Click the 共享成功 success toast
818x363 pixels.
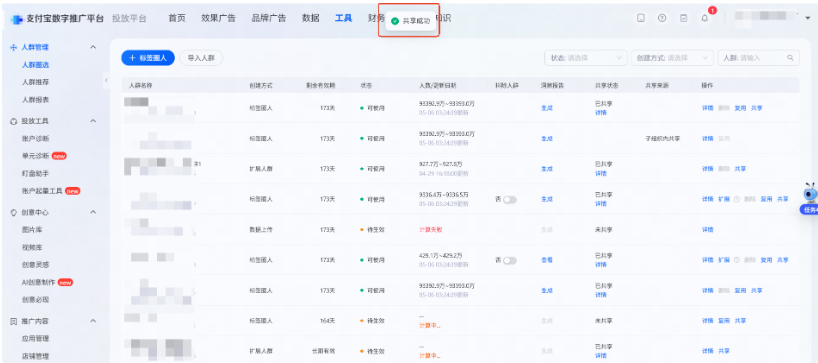pos(410,21)
